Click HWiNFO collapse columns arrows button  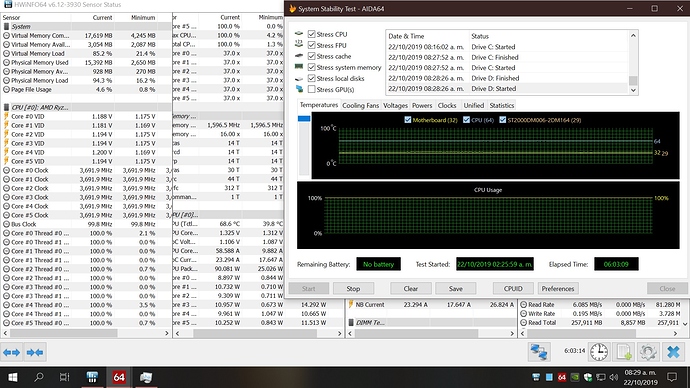point(35,352)
